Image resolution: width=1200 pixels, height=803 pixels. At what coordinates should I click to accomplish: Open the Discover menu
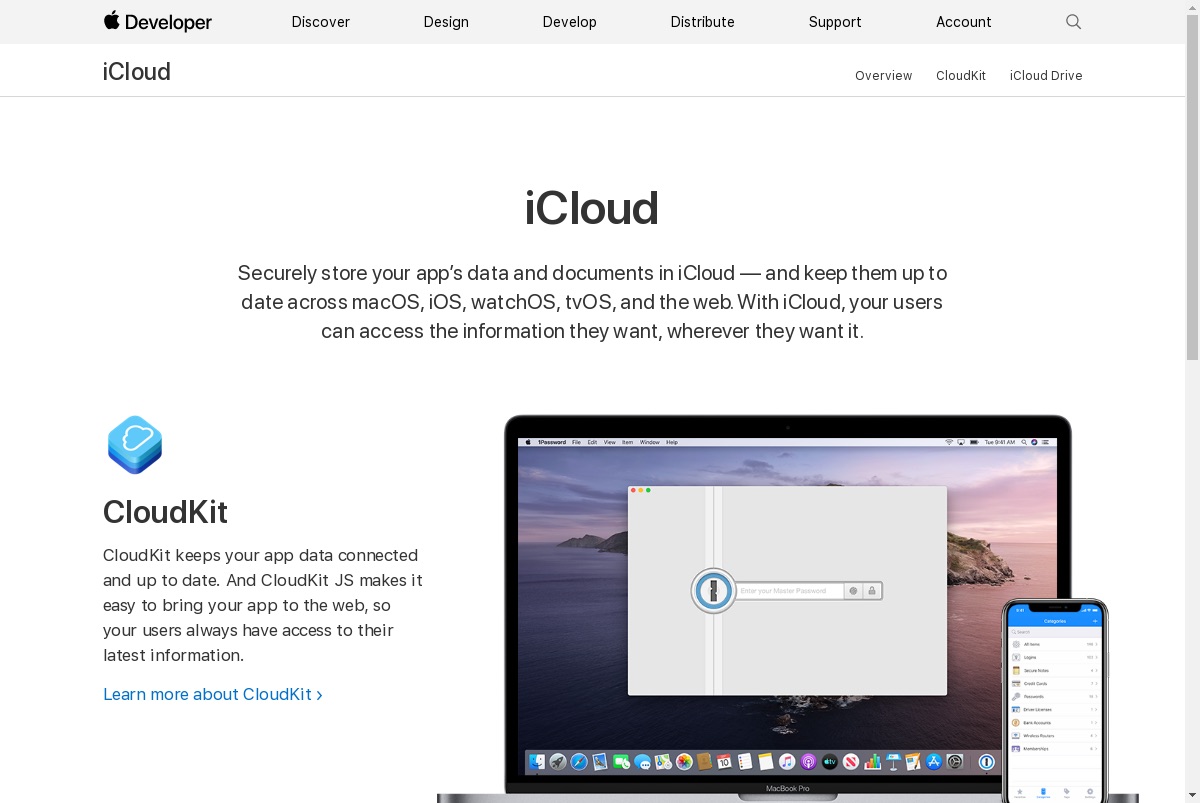(320, 22)
